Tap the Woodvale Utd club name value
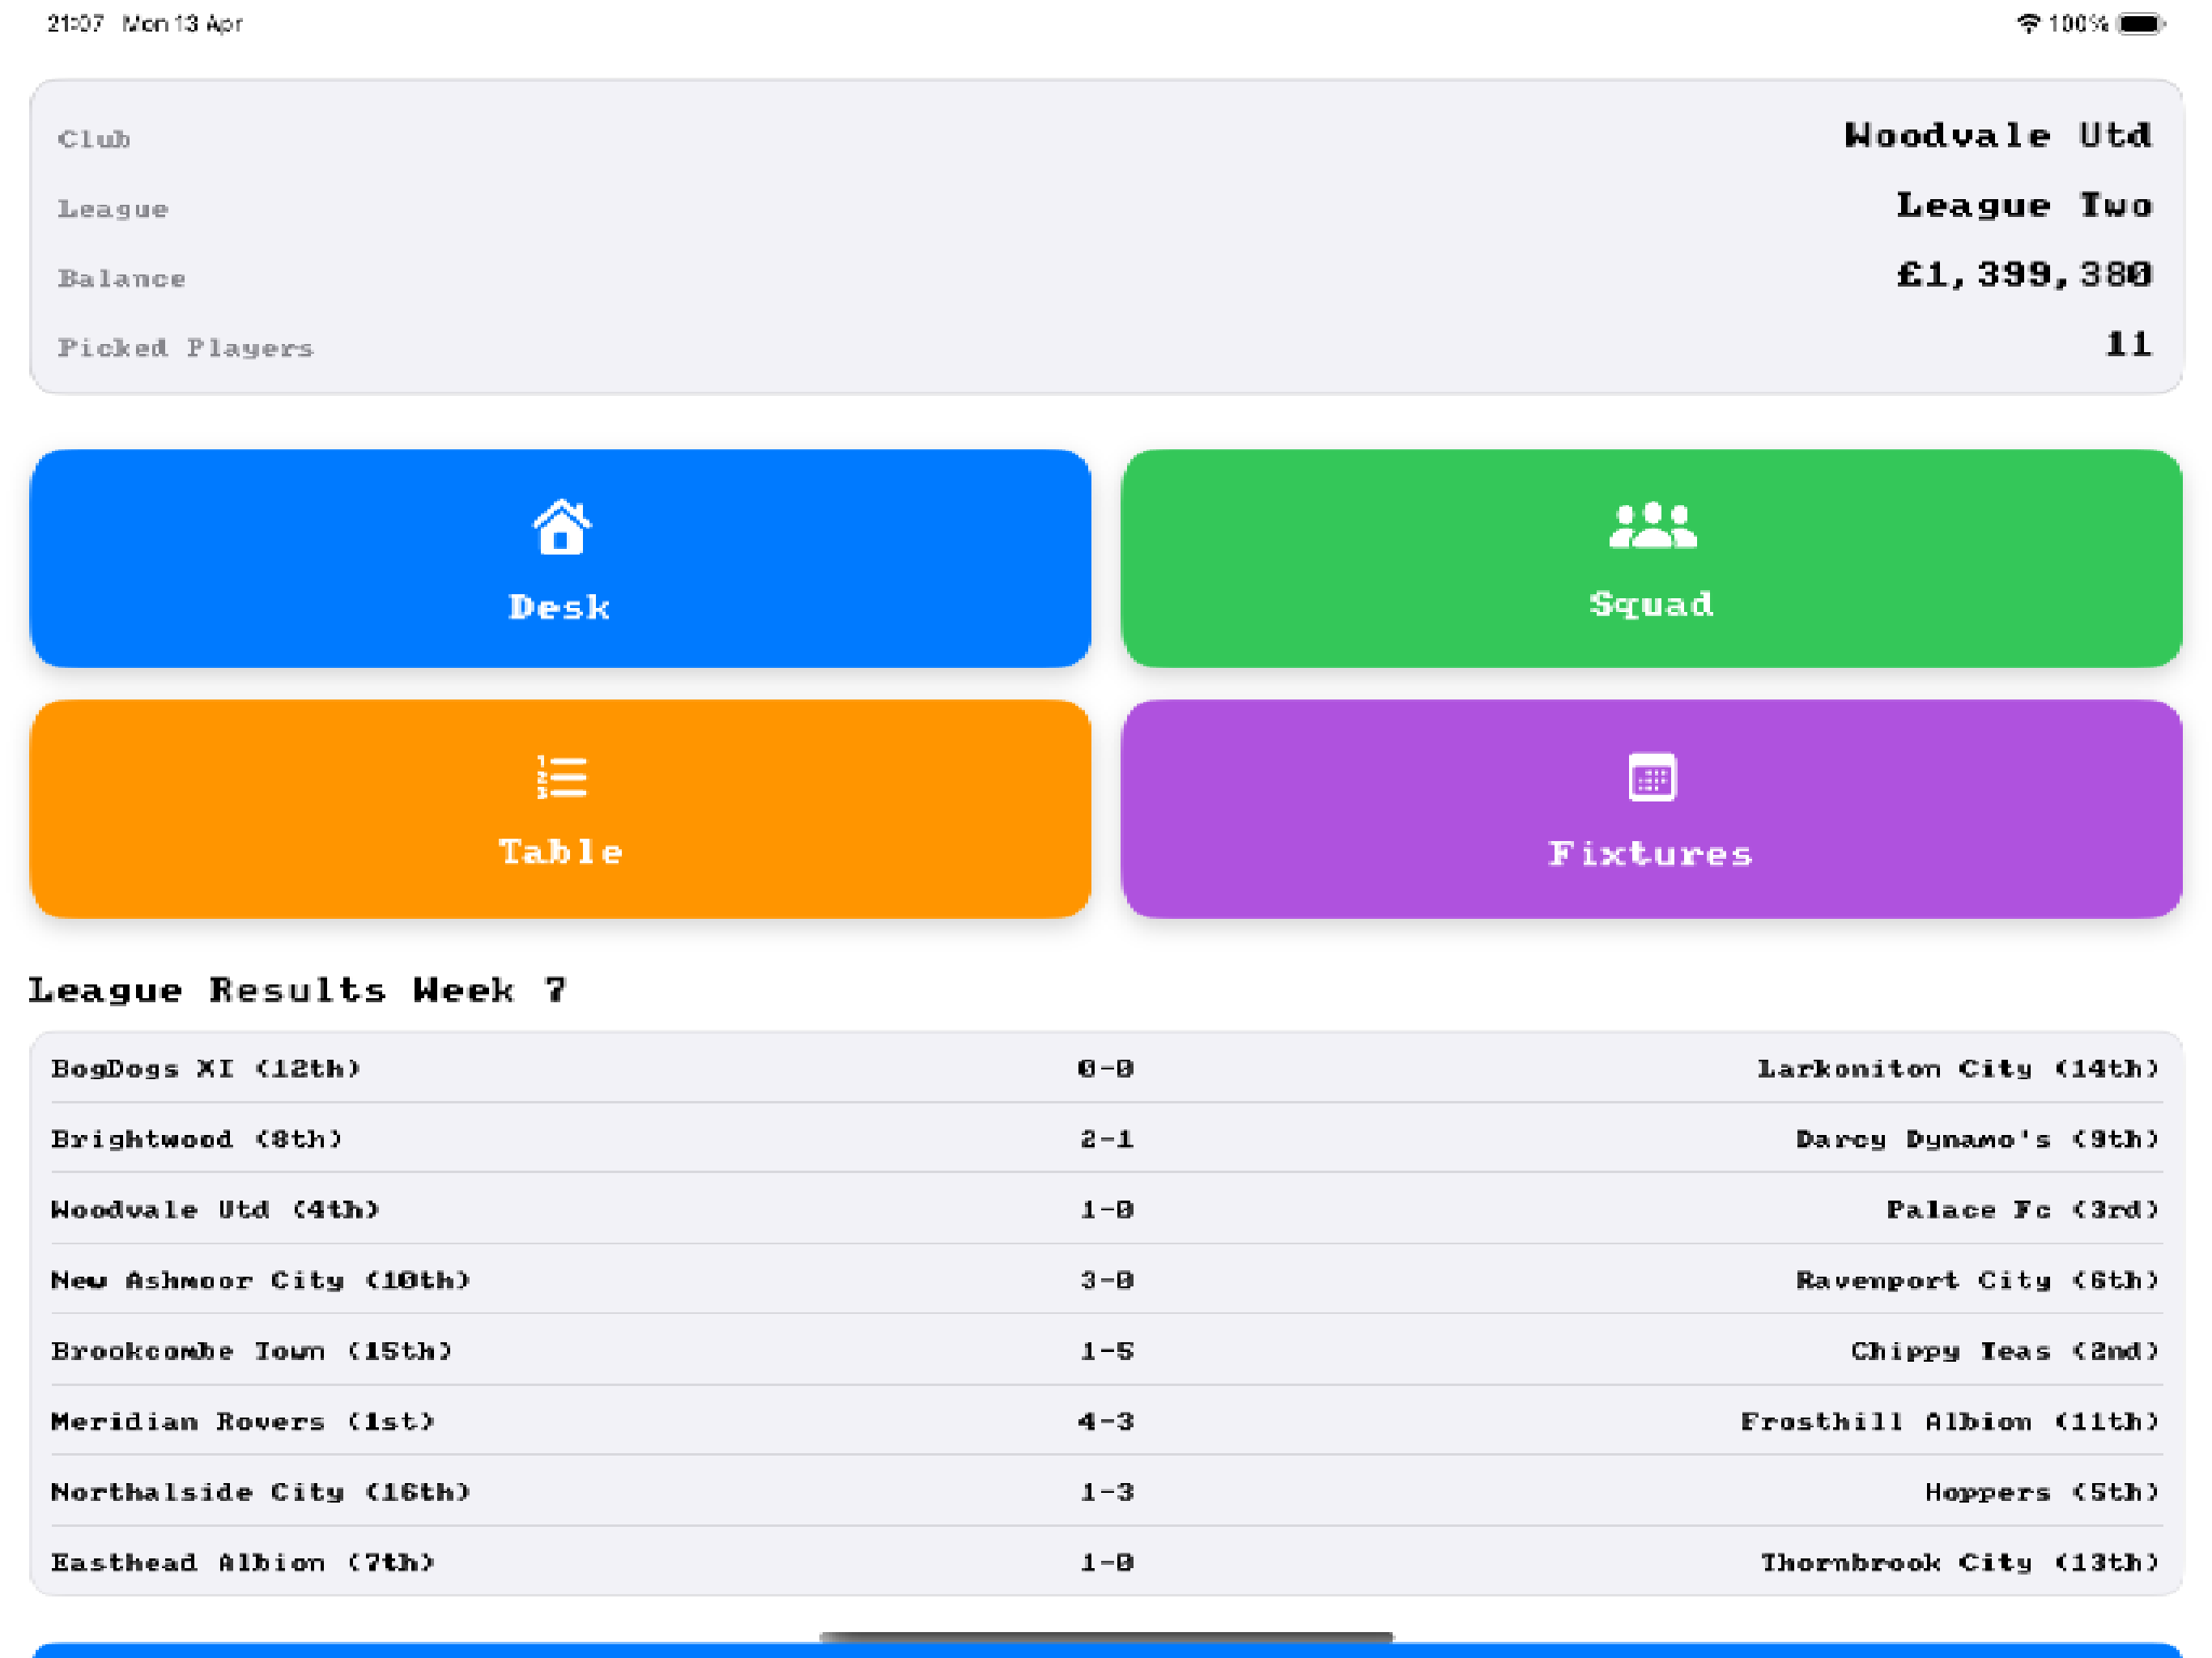Image resolution: width=2212 pixels, height=1658 pixels. [x=1998, y=135]
